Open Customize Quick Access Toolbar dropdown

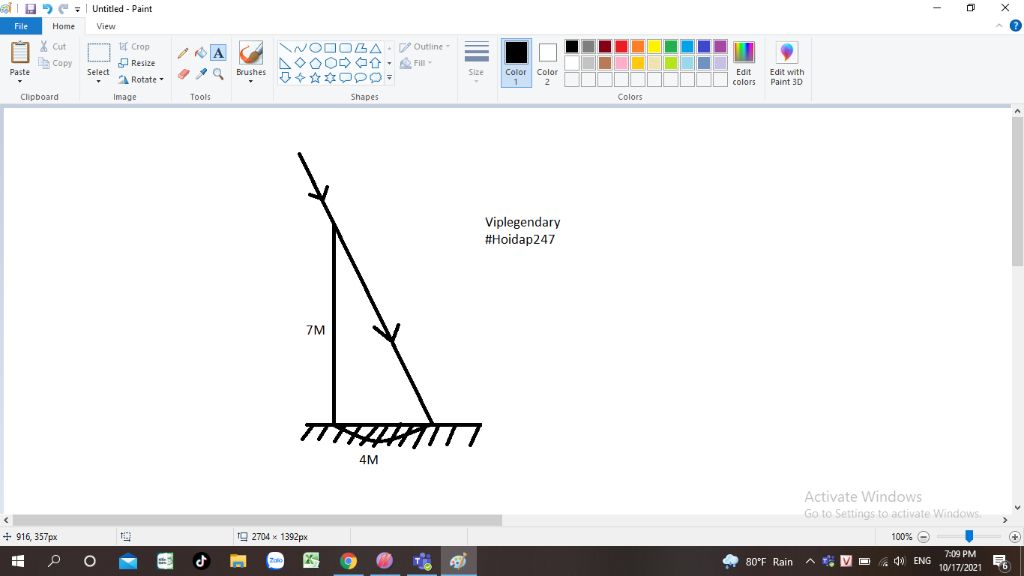click(x=77, y=9)
